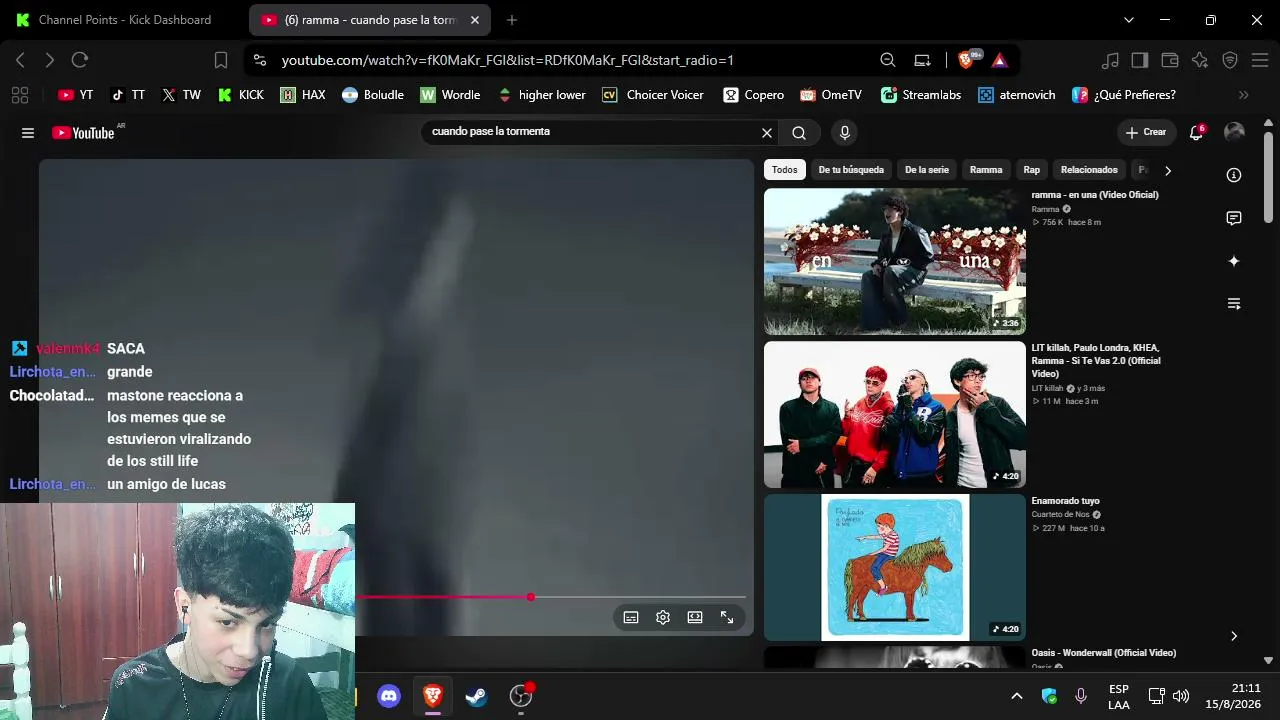The width and height of the screenshot is (1280, 720).
Task: Toggle subtitles on the video player
Action: point(631,618)
